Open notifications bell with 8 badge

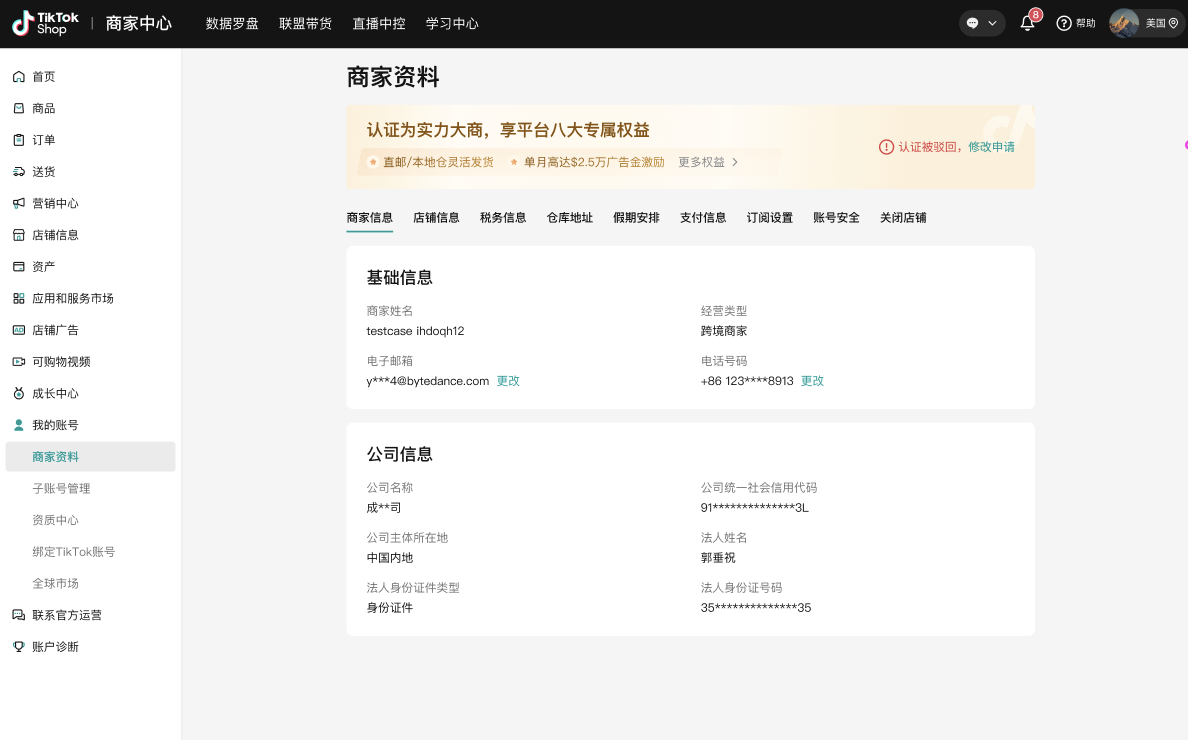[x=1027, y=23]
